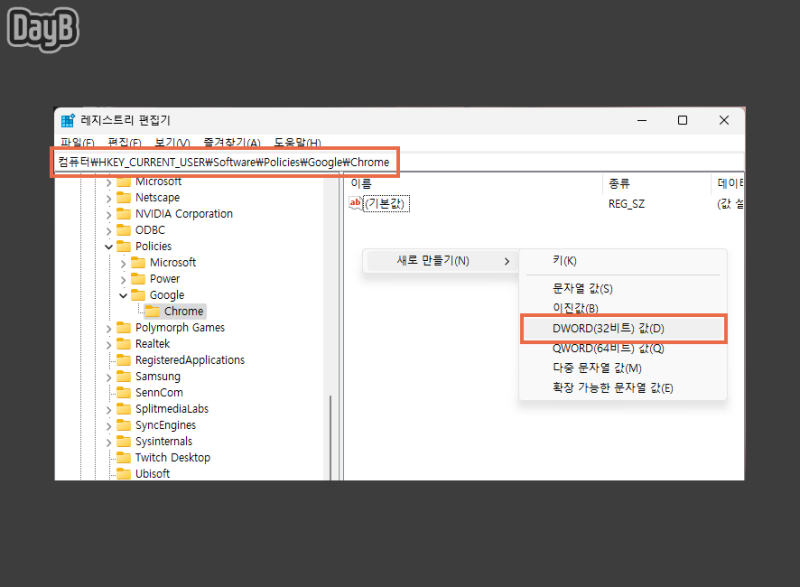Open the 파일(F) menu

coord(77,142)
